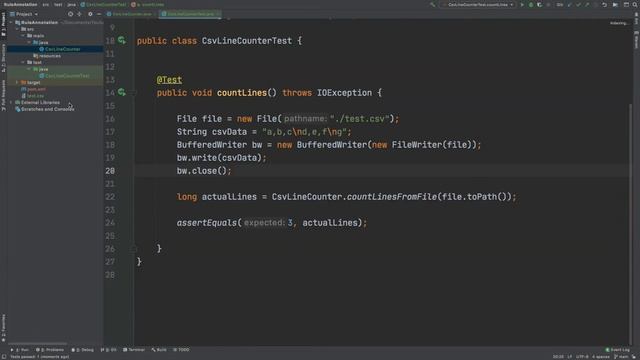Toggle the Structure tool window side tab

point(3,58)
